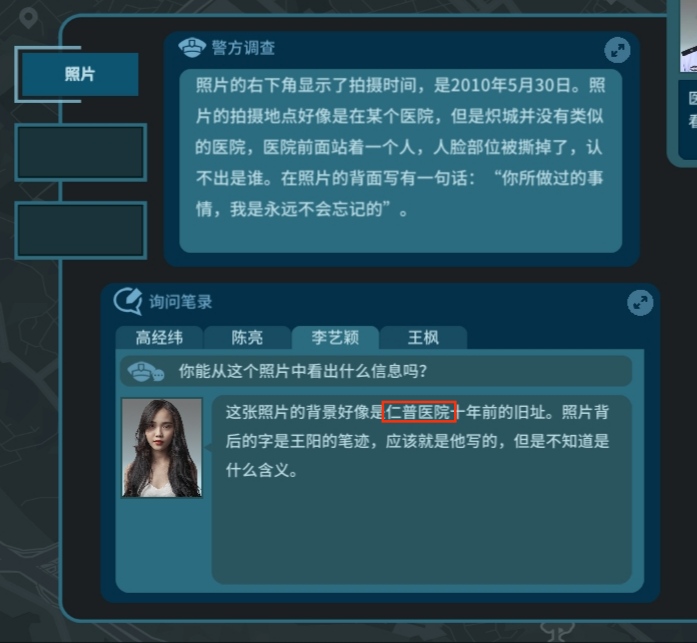Image resolution: width=697 pixels, height=643 pixels.
Task: Expand the 询问笔录 panel with arrows icon
Action: (x=640, y=303)
